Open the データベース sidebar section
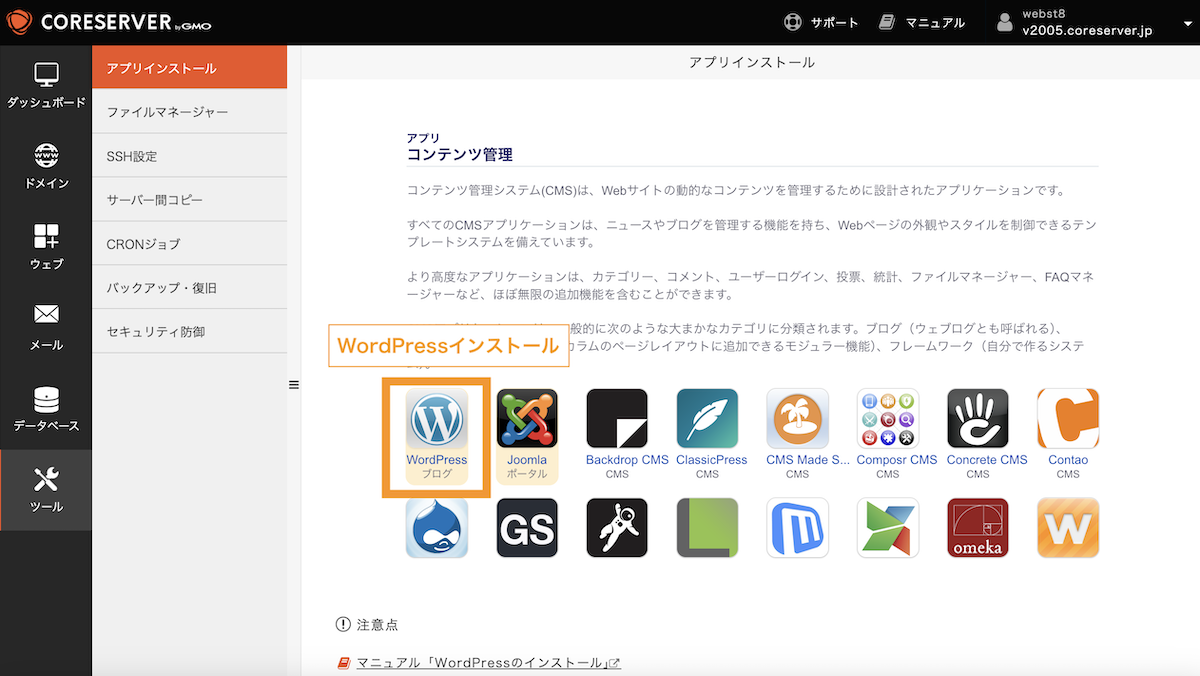This screenshot has width=1200, height=676. 46,410
